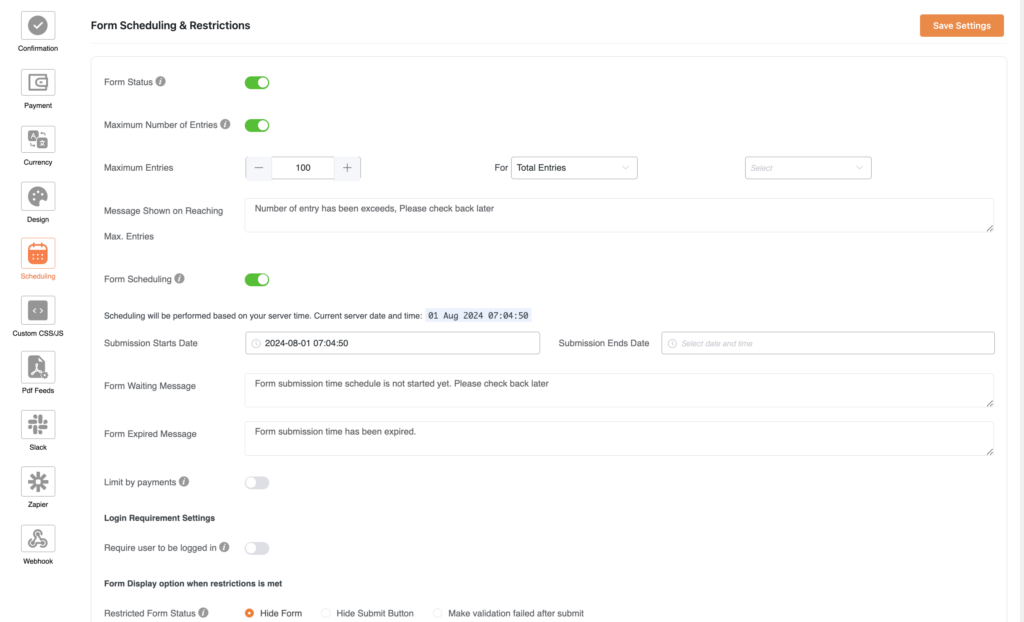Image resolution: width=1024 pixels, height=622 pixels.
Task: Open the Design palette icon
Action: click(x=38, y=196)
